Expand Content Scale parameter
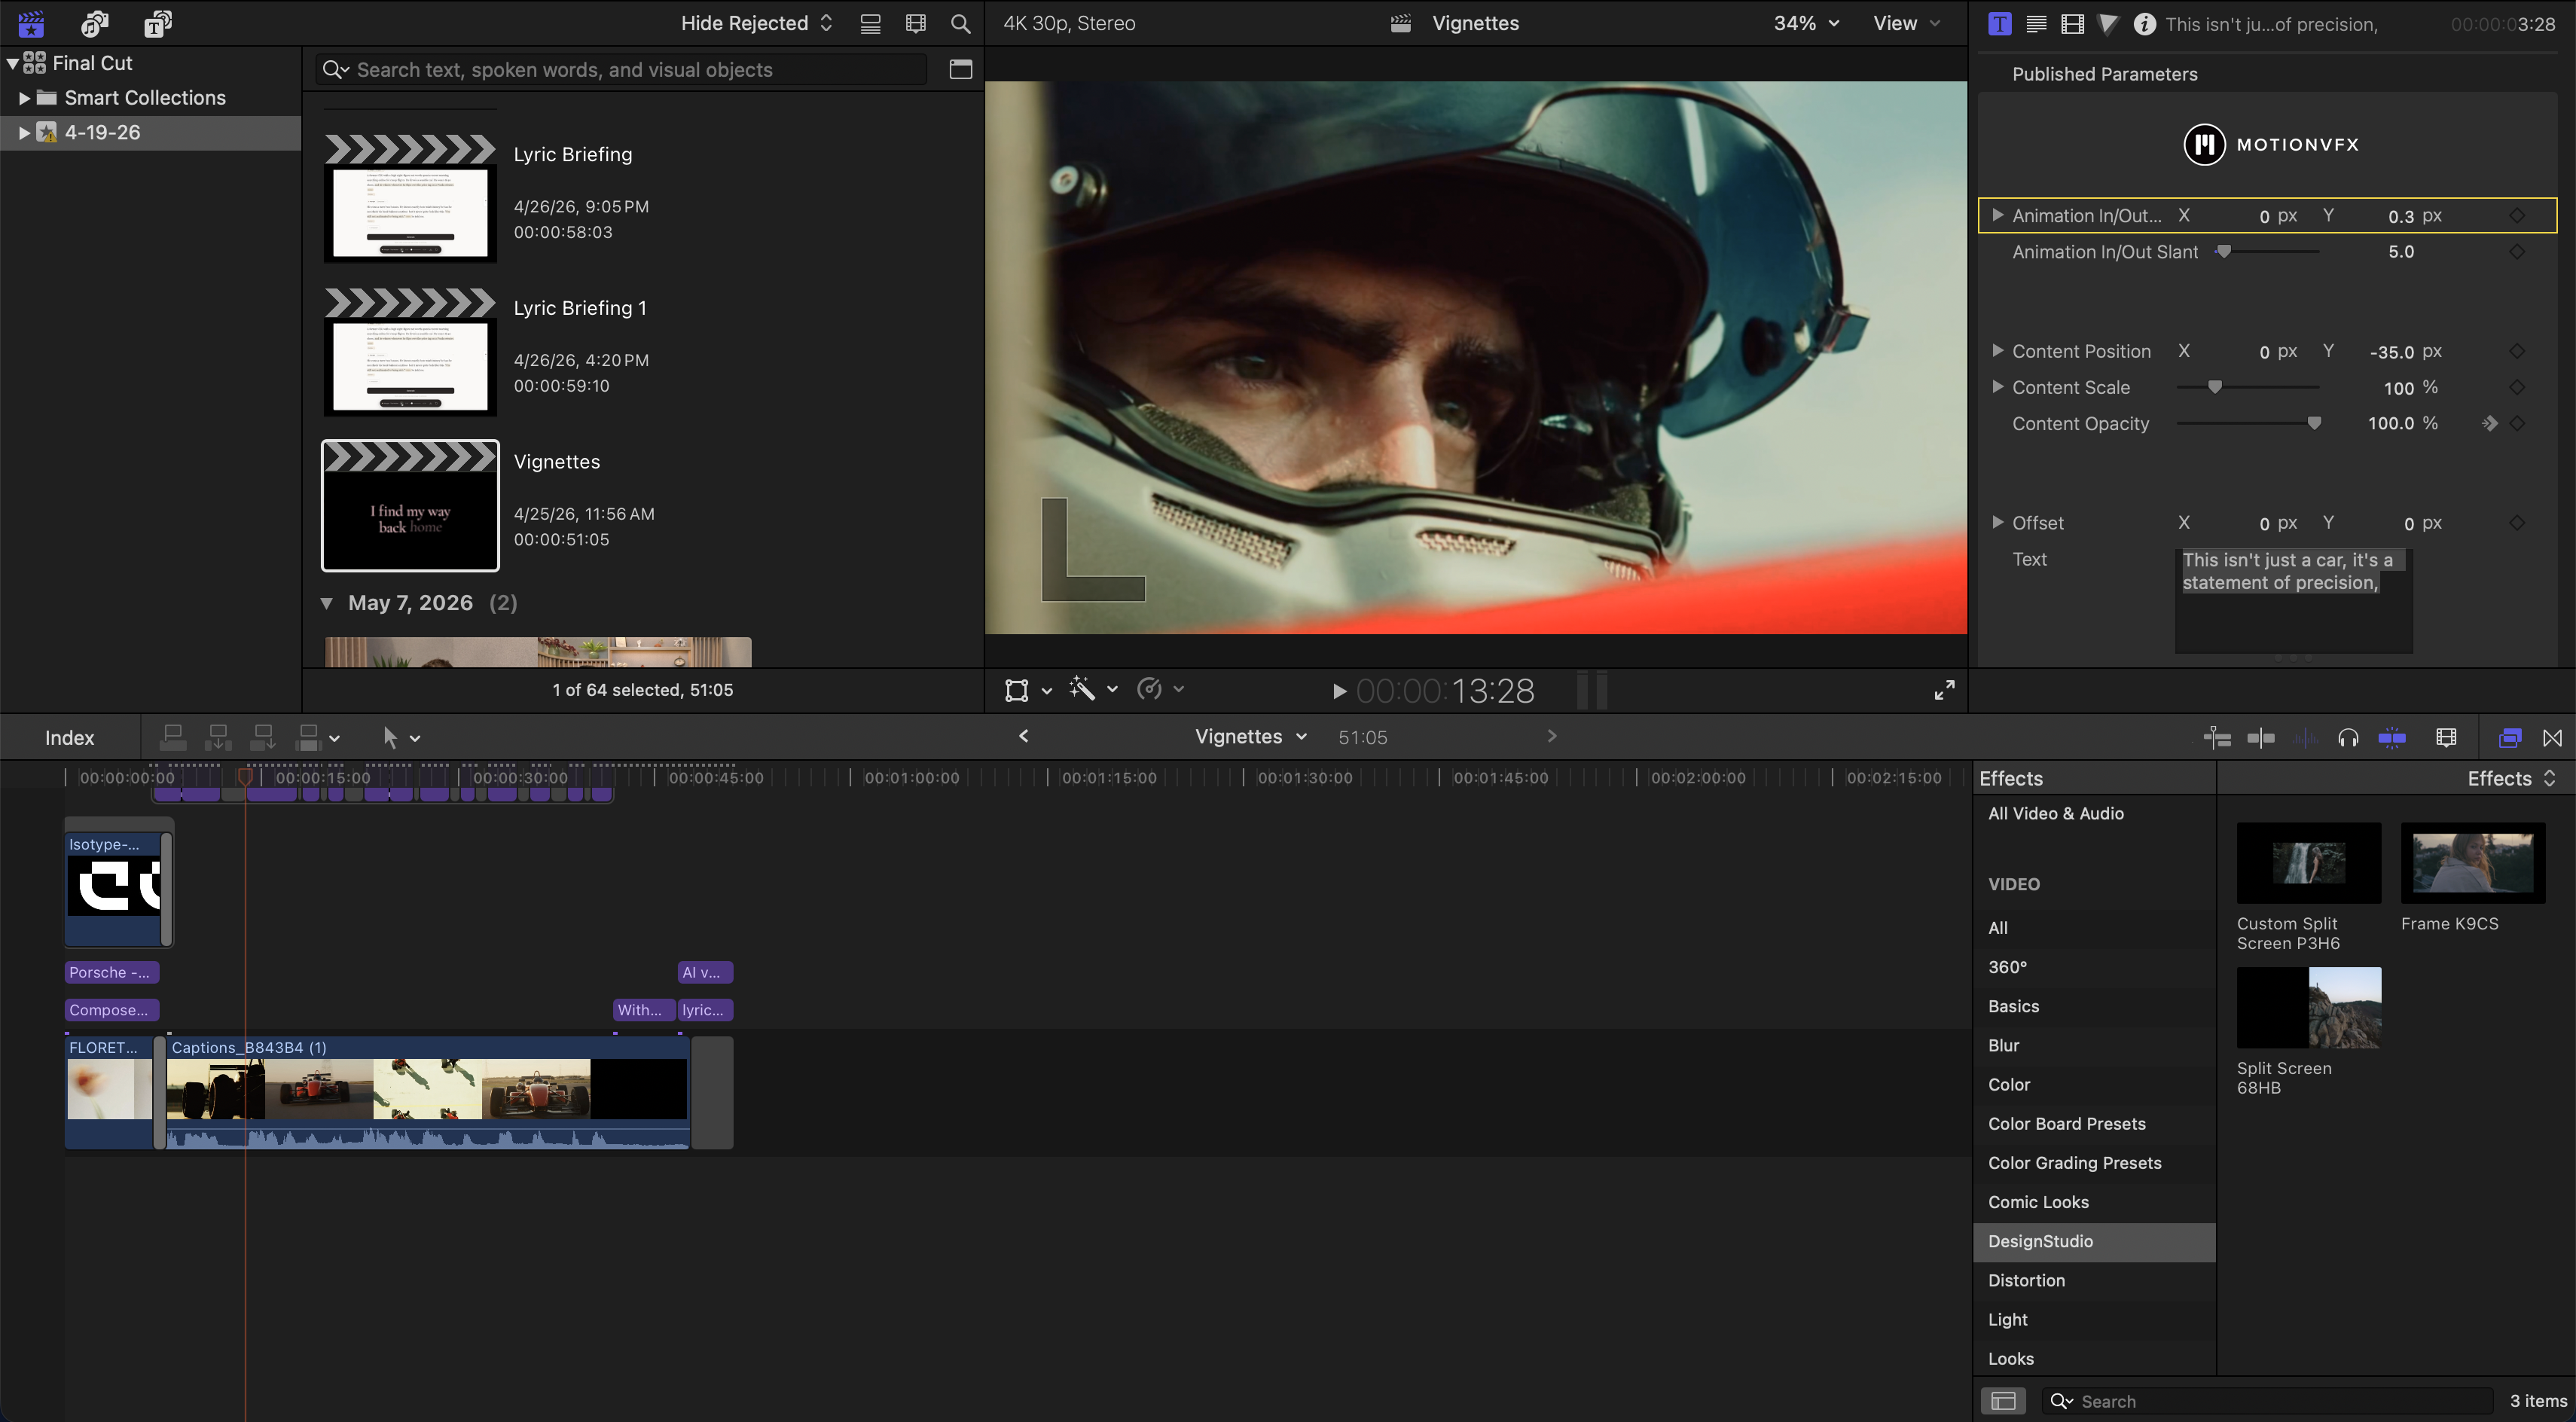2576x1422 pixels. (1997, 387)
